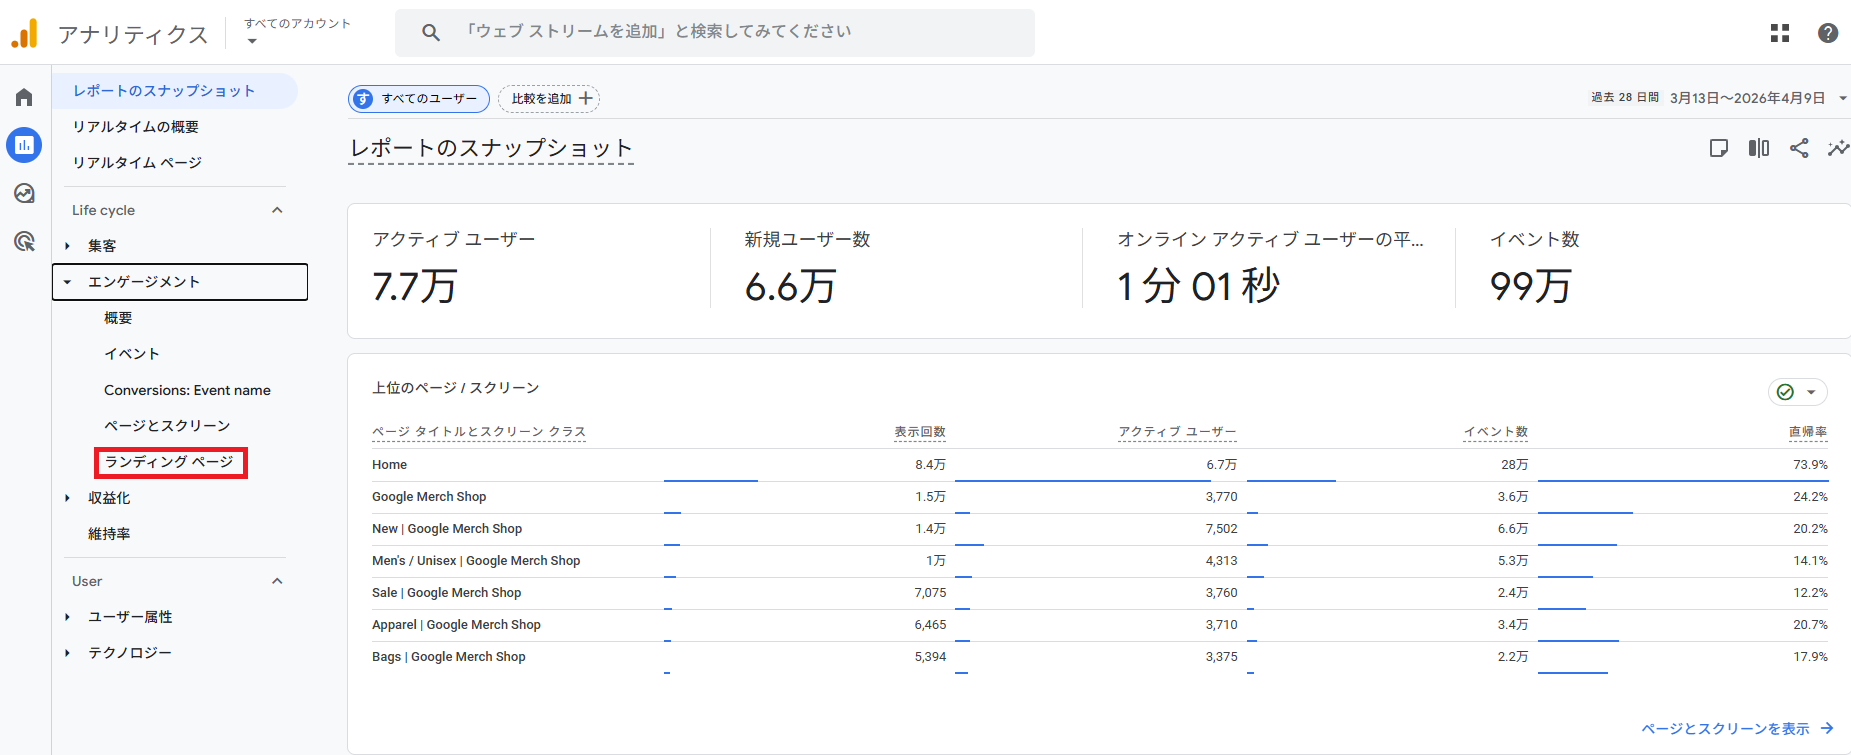Expand the テクノロジー tree item
Viewport: 1851px width, 755px height.
pos(67,653)
